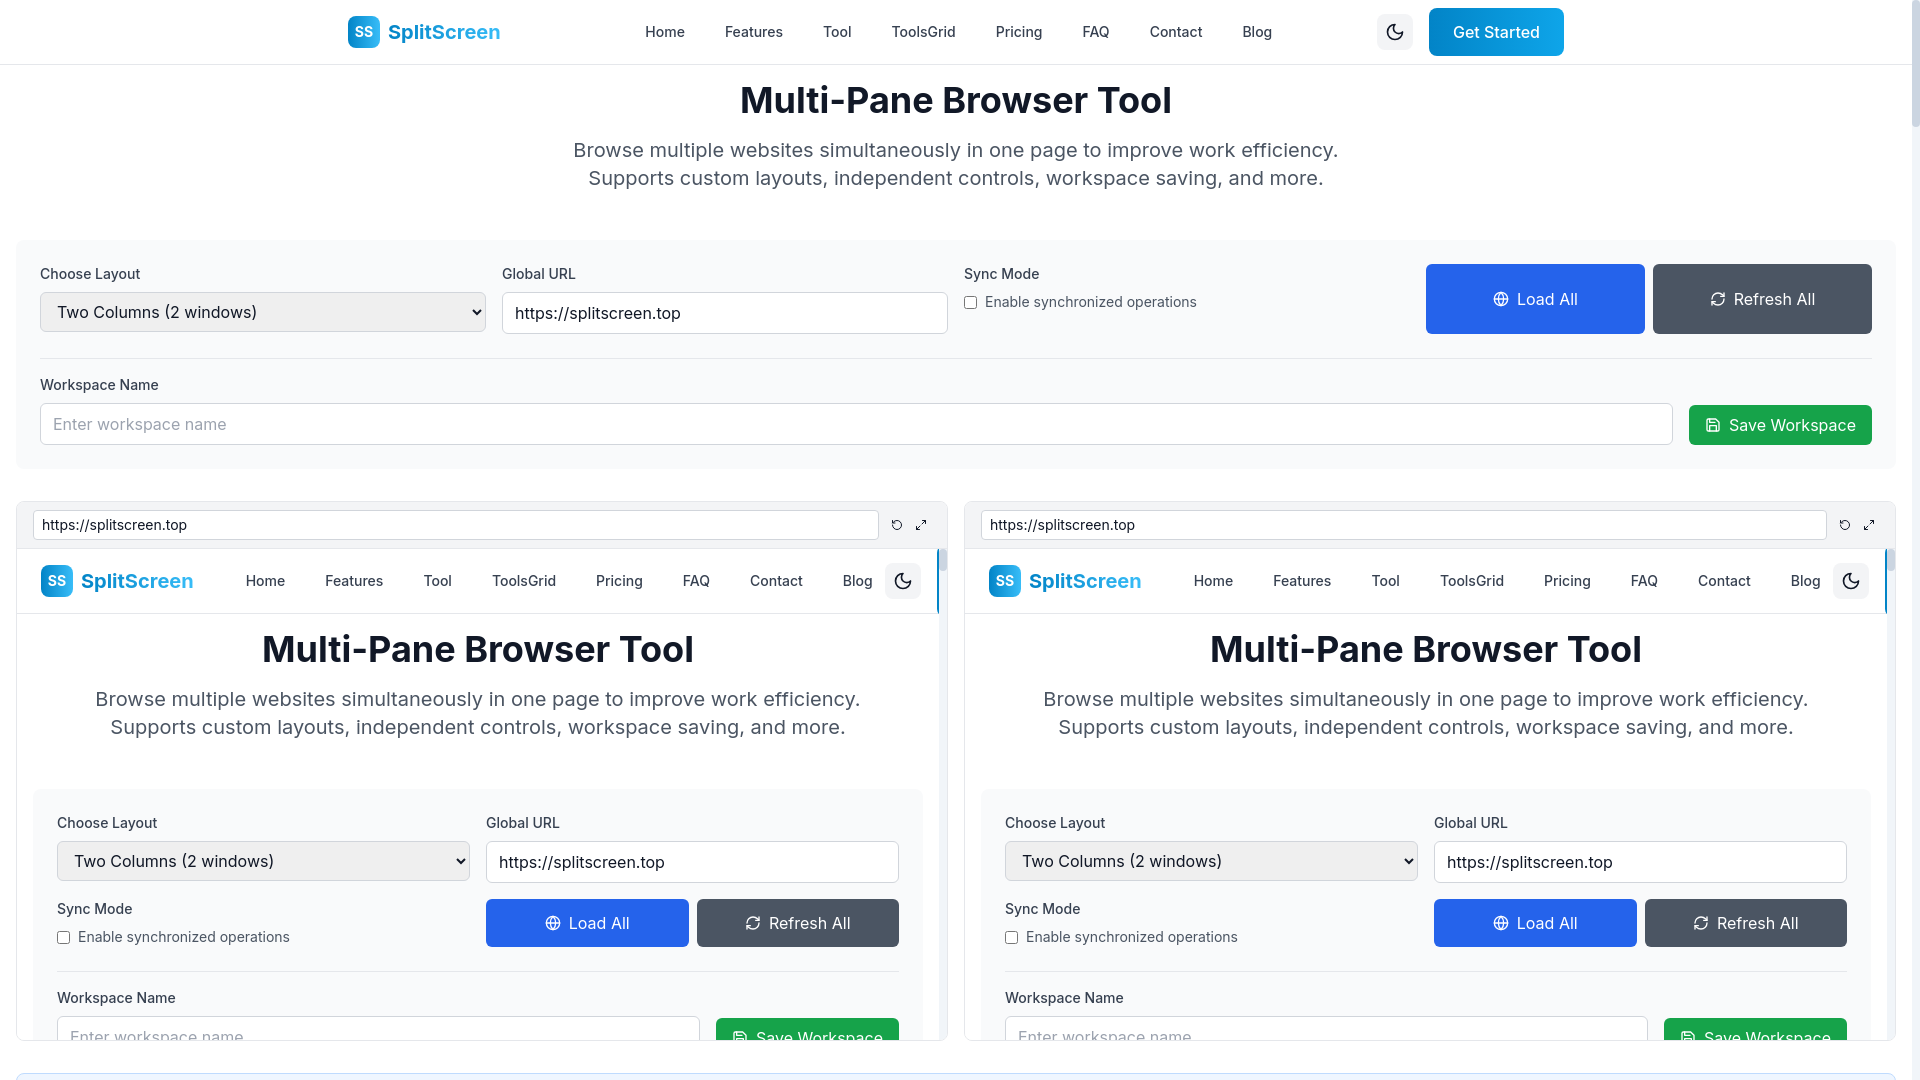1920x1080 pixels.
Task: Click Load All inside the left pane
Action: coord(587,923)
